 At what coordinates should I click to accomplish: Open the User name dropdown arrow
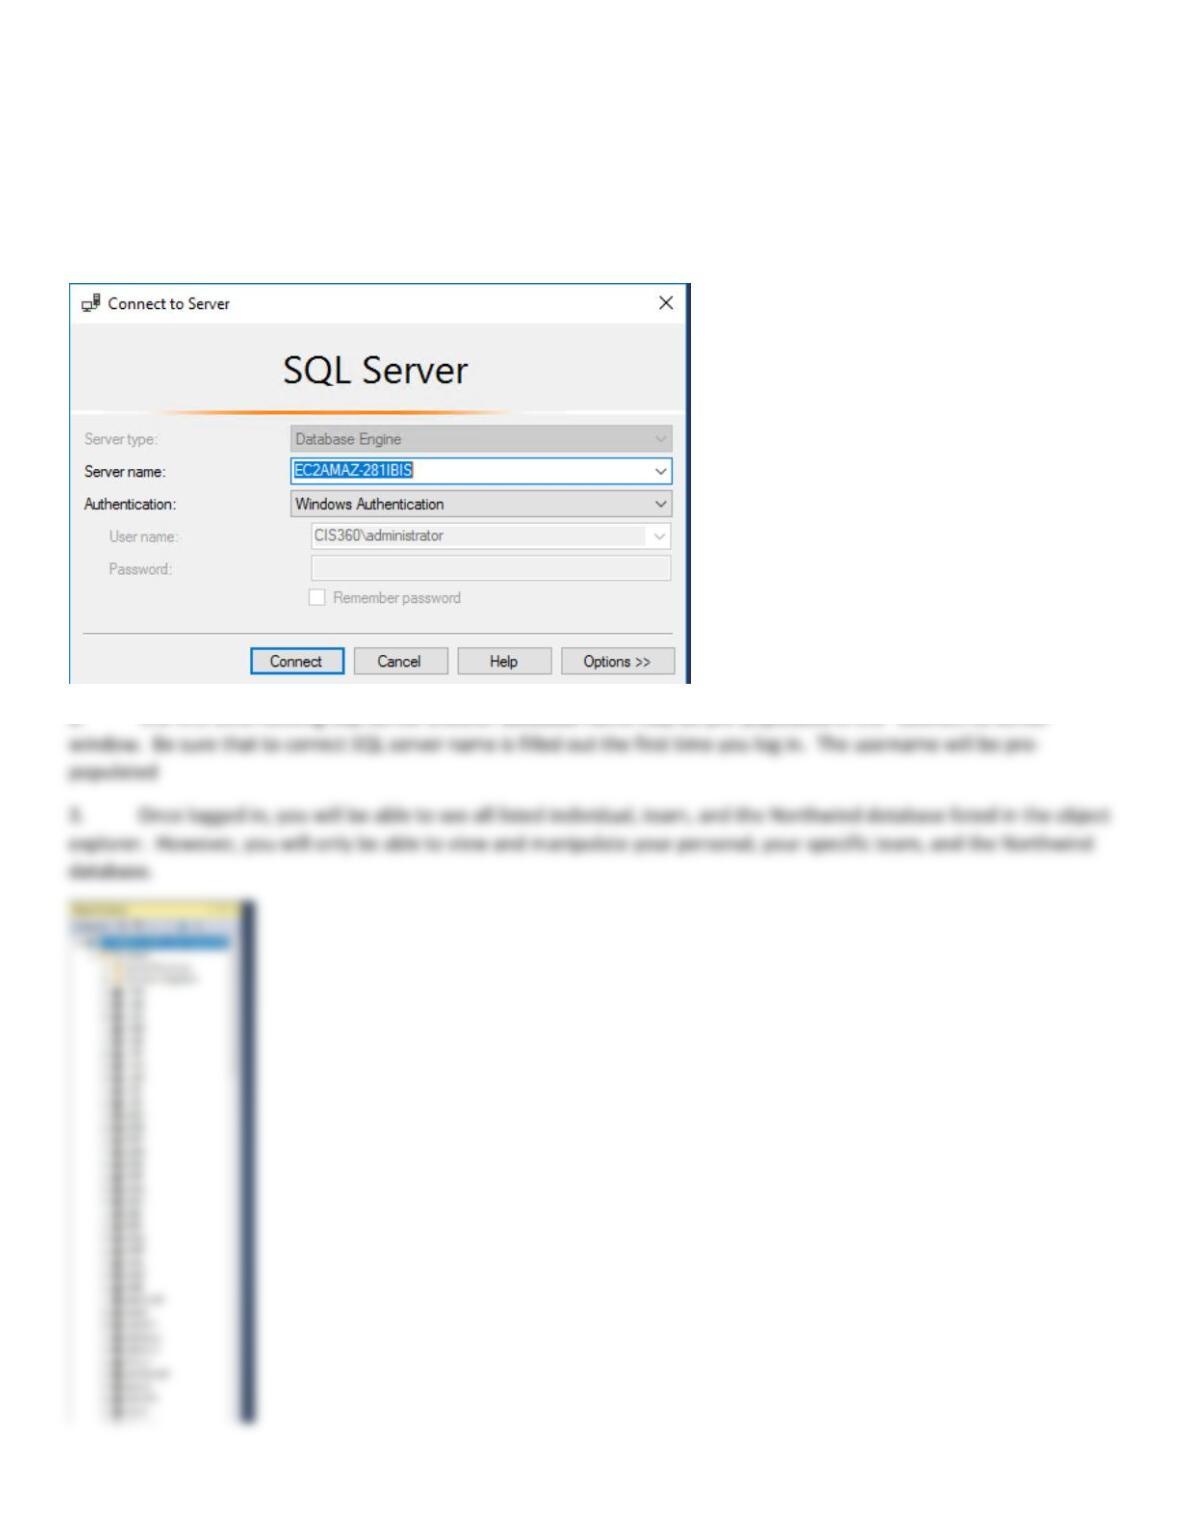click(x=659, y=536)
